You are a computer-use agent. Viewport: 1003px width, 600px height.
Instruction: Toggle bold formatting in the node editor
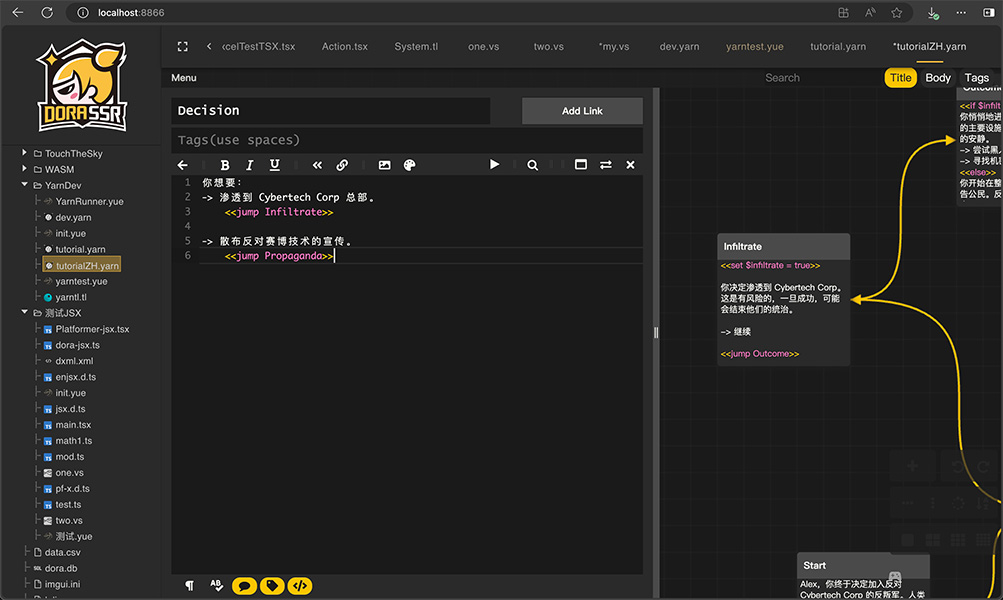point(225,165)
